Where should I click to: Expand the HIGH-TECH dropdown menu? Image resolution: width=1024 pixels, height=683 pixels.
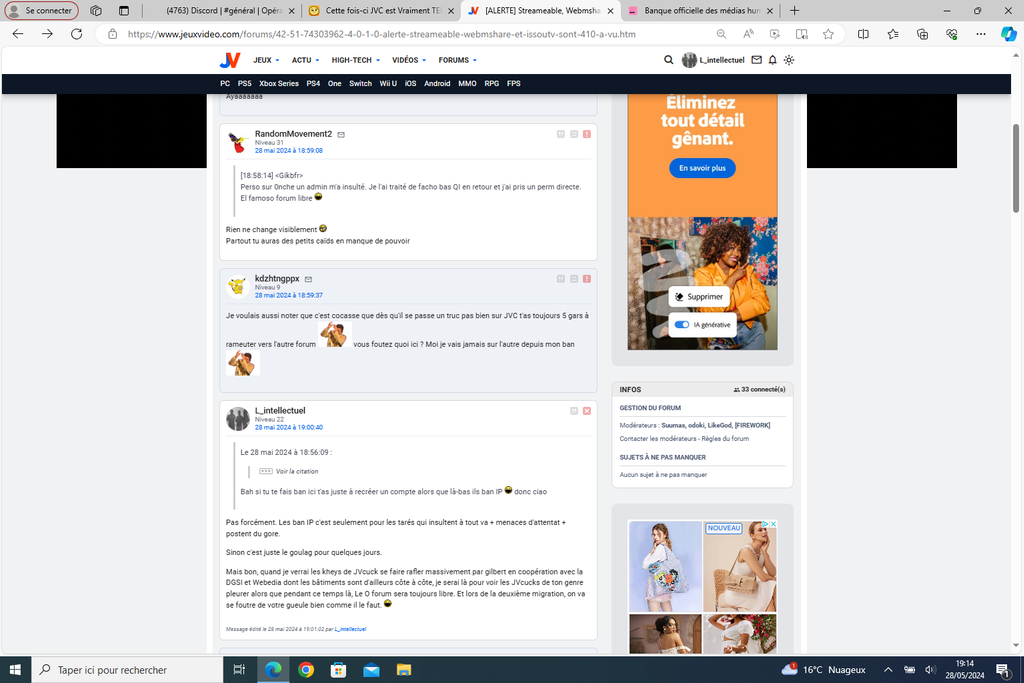click(x=354, y=60)
